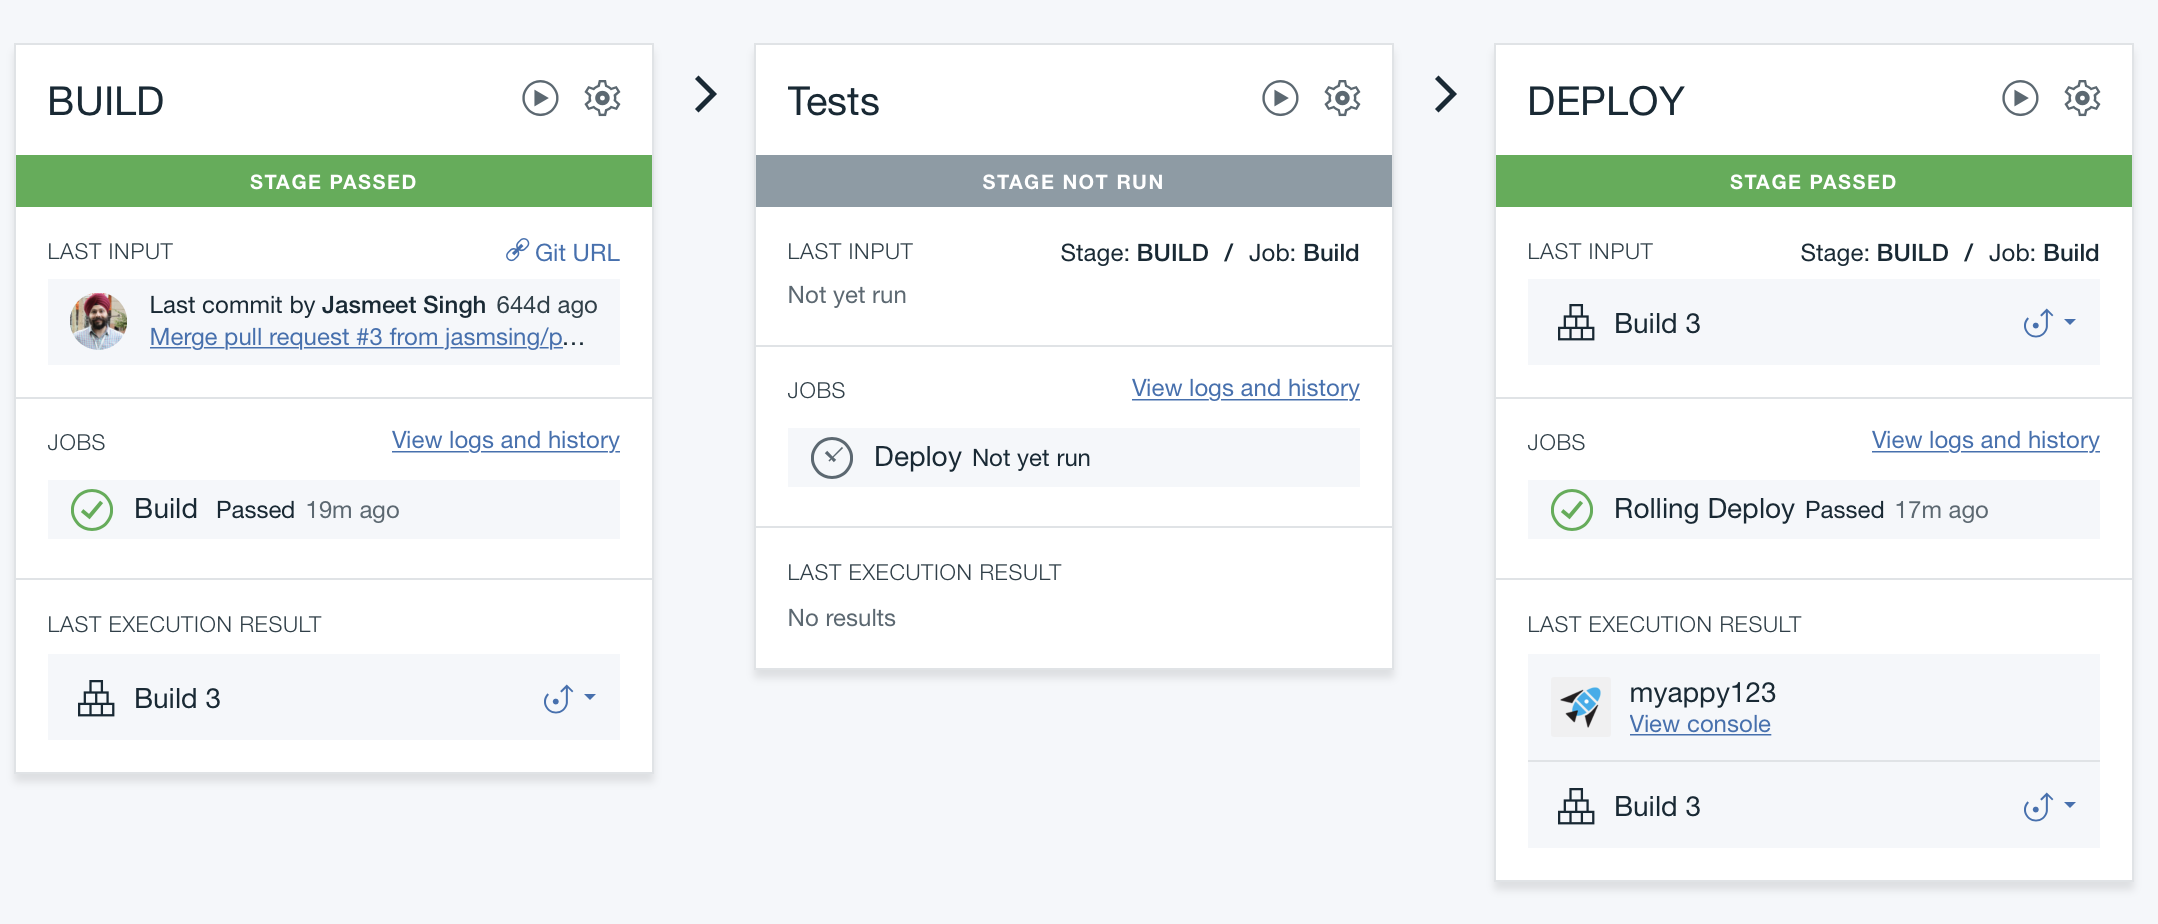
Task: Click the checkmark beside Rolling Deploy
Action: (1571, 509)
